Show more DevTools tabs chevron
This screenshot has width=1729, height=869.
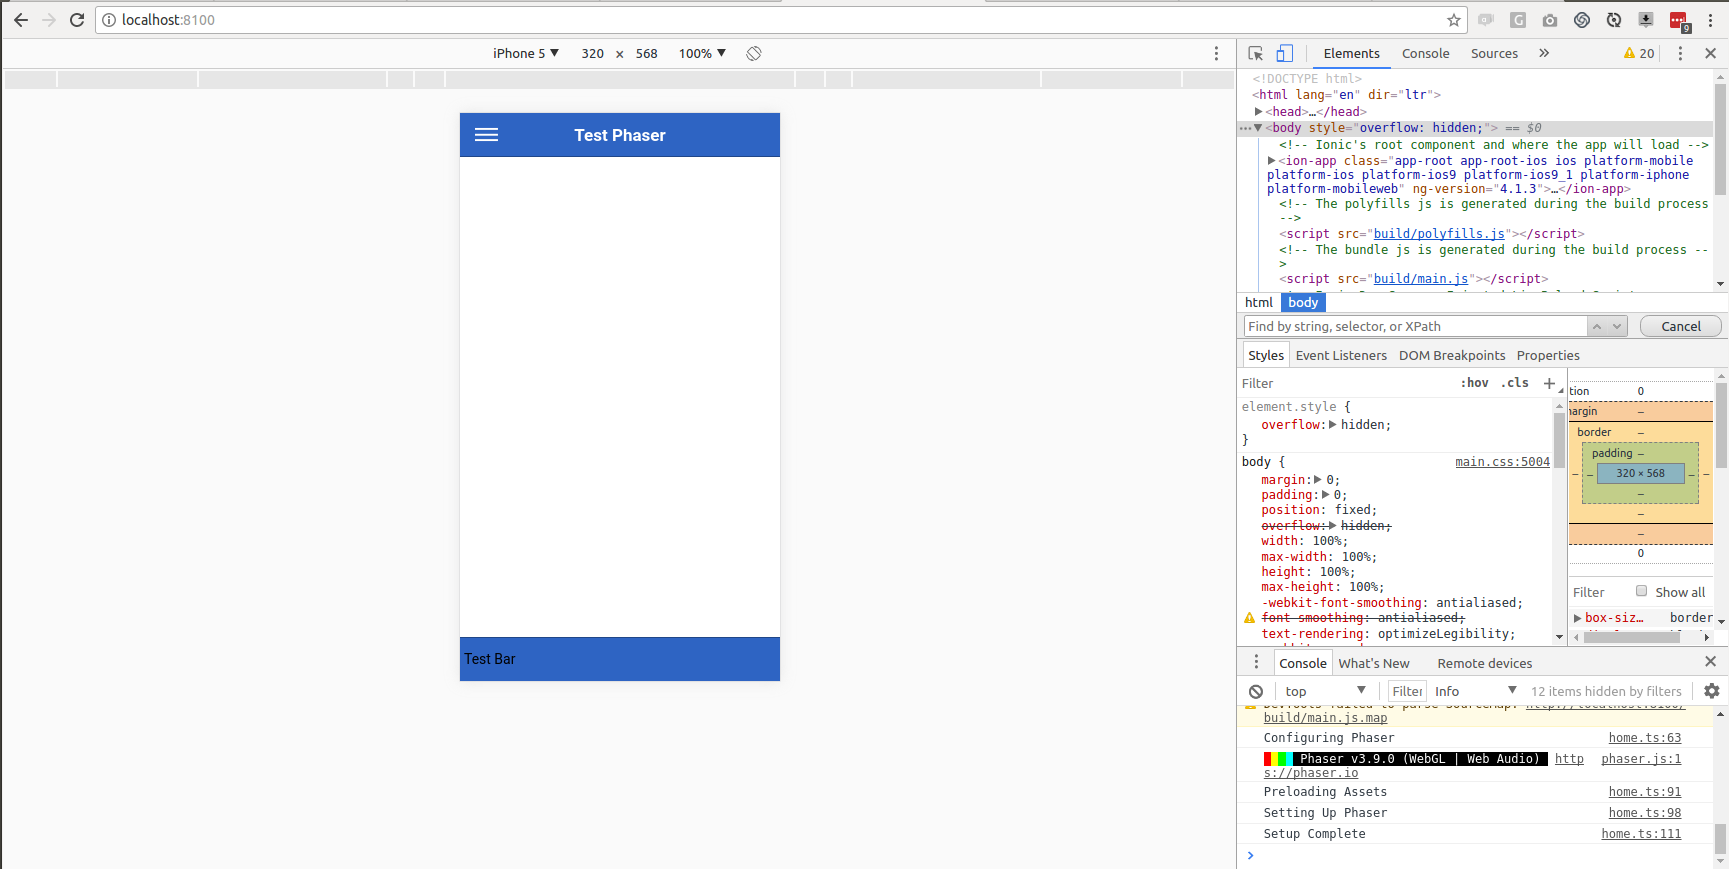(x=1544, y=53)
